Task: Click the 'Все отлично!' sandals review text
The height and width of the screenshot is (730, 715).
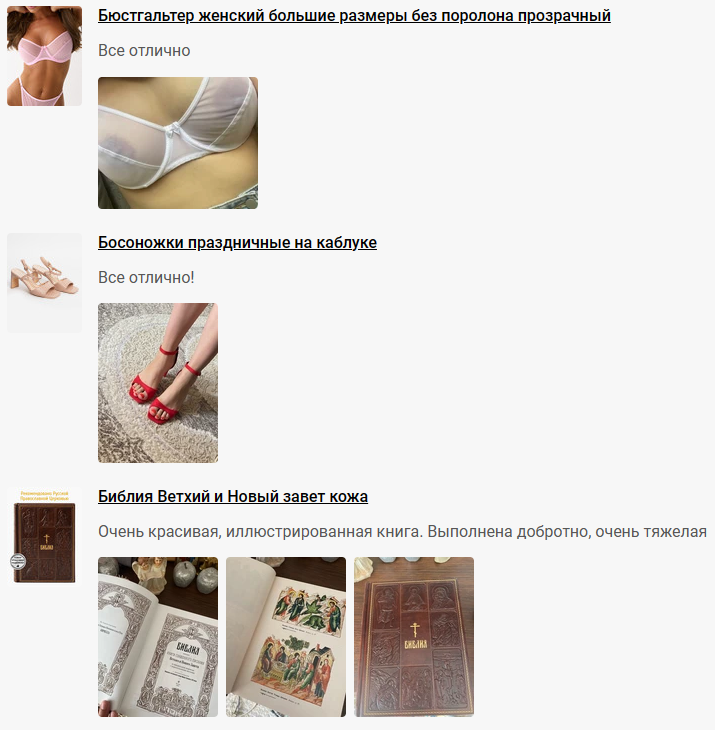Action: coord(146,277)
